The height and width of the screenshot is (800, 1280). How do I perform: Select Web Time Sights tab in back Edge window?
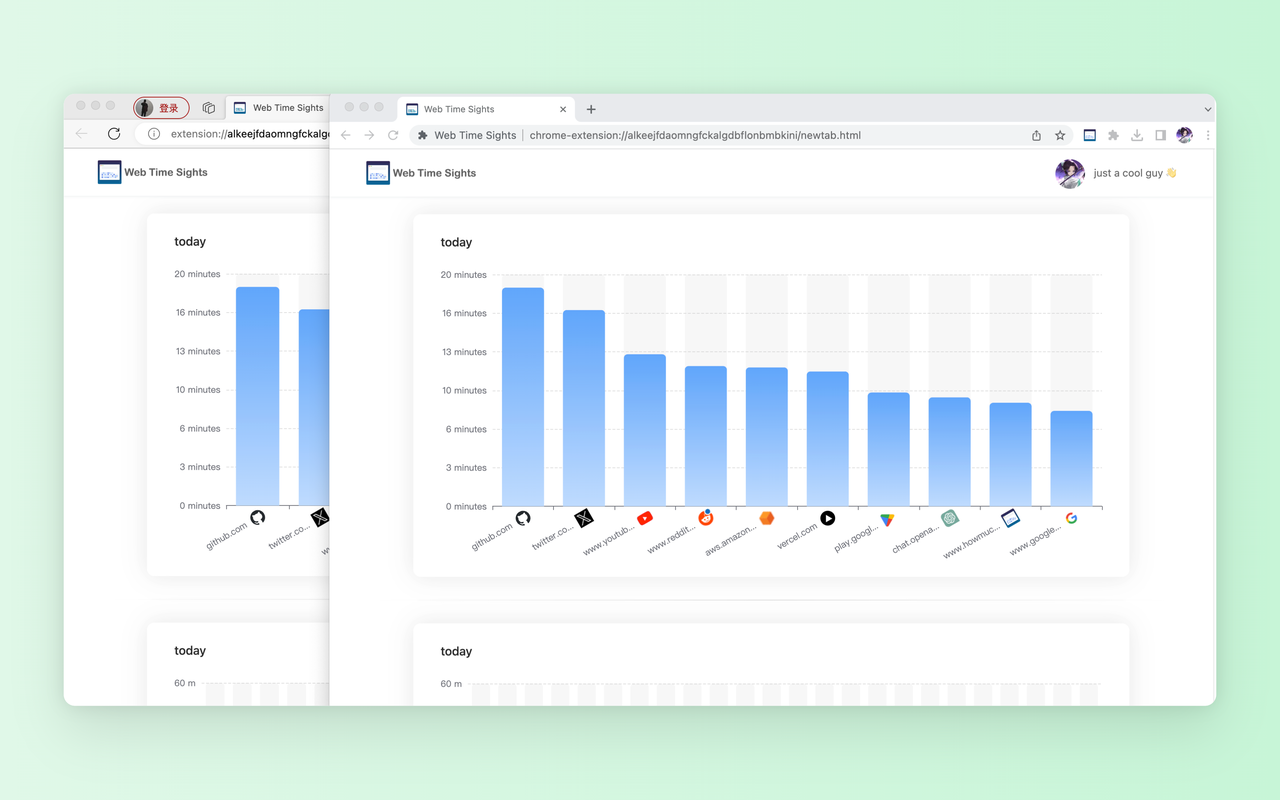tap(277, 108)
